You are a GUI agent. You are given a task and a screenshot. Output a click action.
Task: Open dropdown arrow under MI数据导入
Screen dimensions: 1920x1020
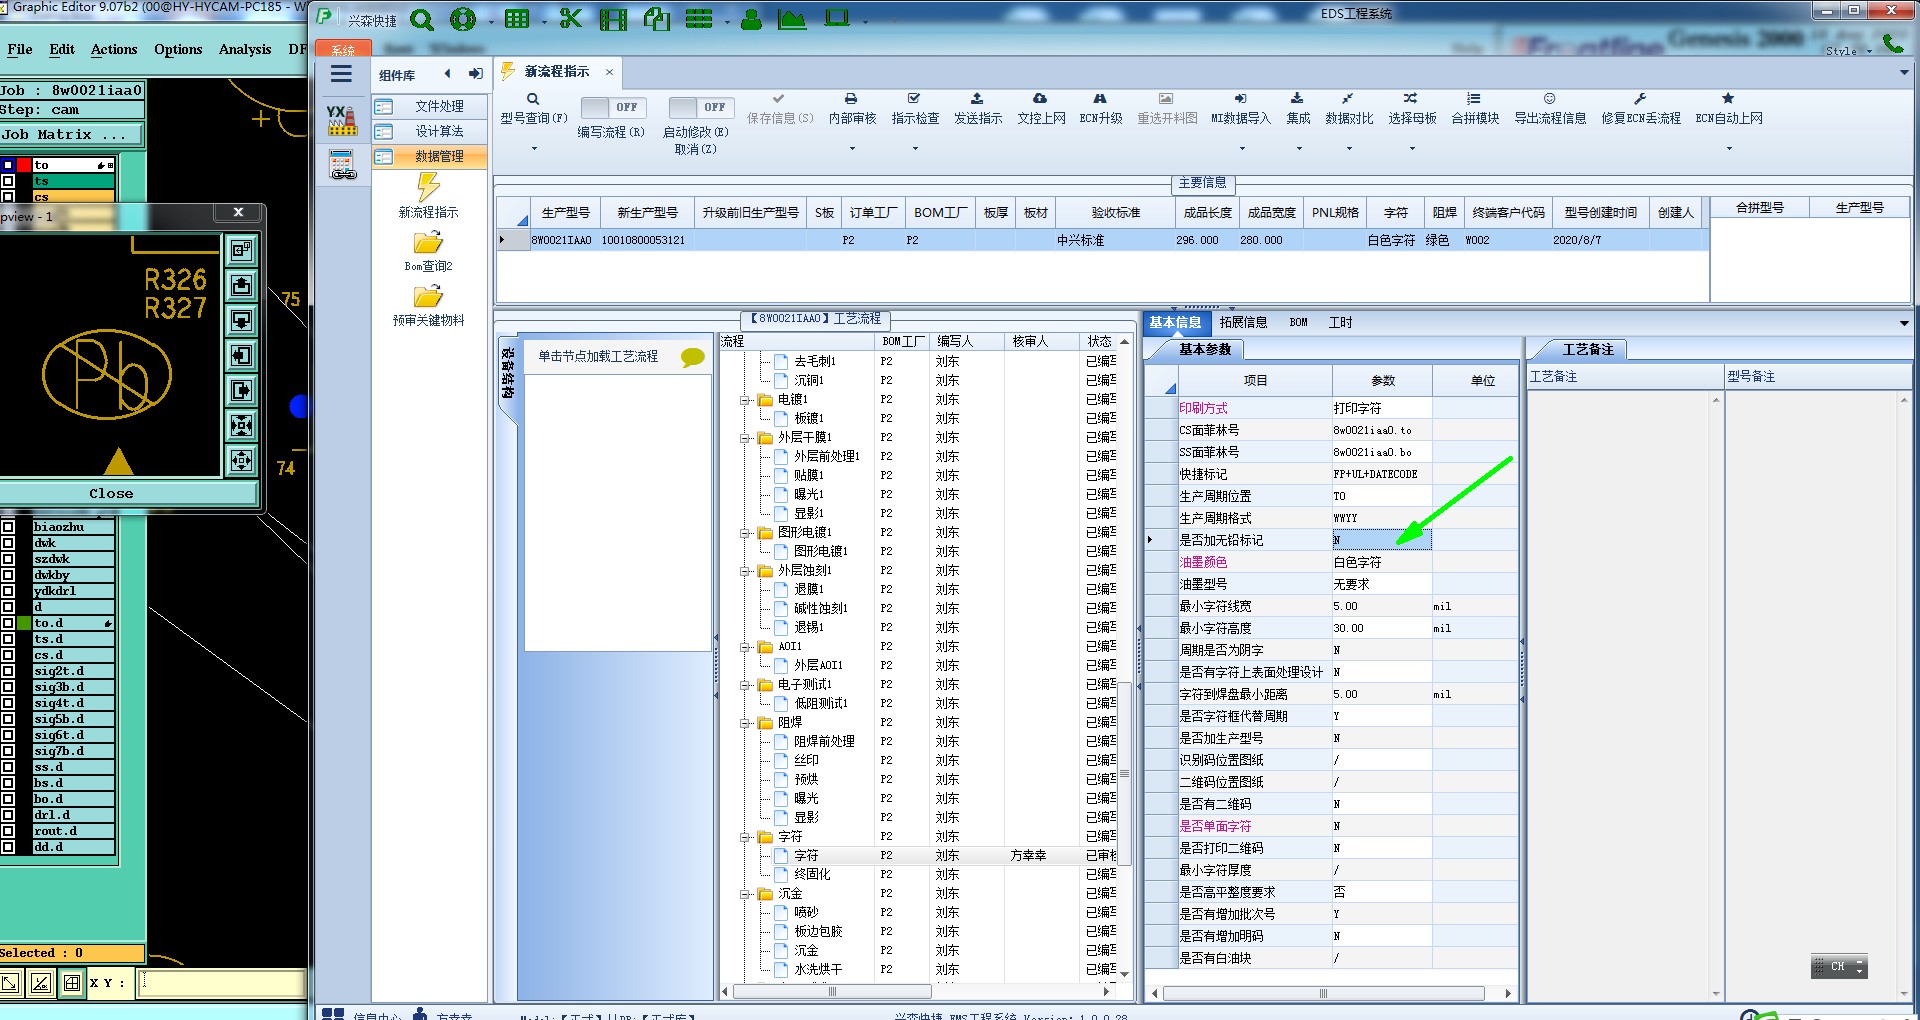click(x=1242, y=149)
